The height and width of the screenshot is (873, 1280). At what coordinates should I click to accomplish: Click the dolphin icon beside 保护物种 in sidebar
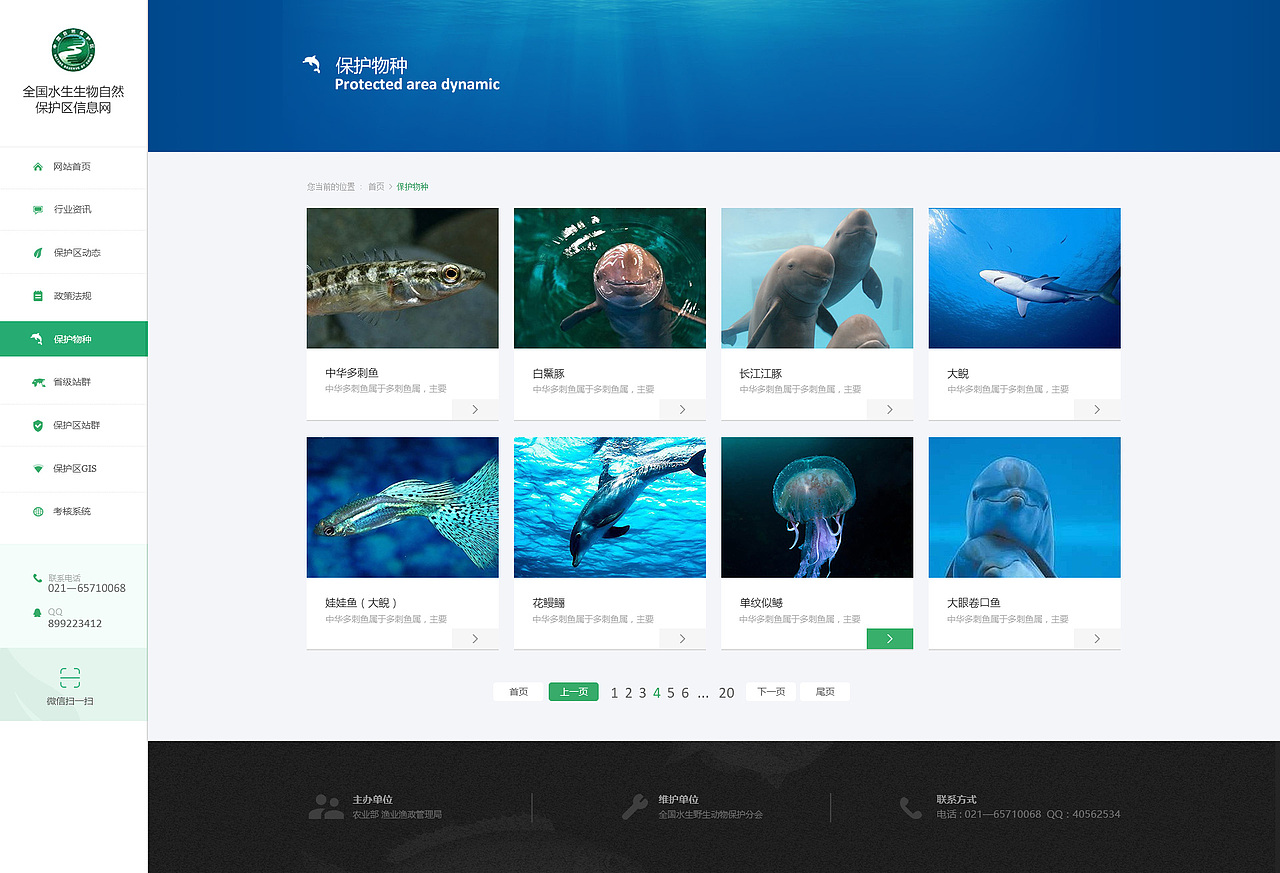(37, 339)
